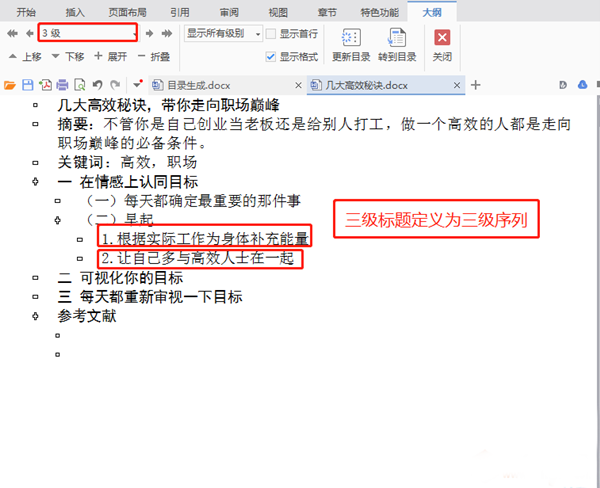The width and height of the screenshot is (600, 488).
Task: Collapse the 一 在情感上认同目标 heading
Action: click(37, 182)
